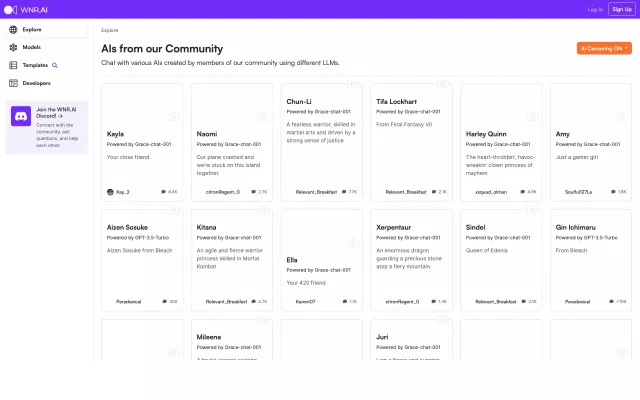Click the Log In link

[x=595, y=9]
